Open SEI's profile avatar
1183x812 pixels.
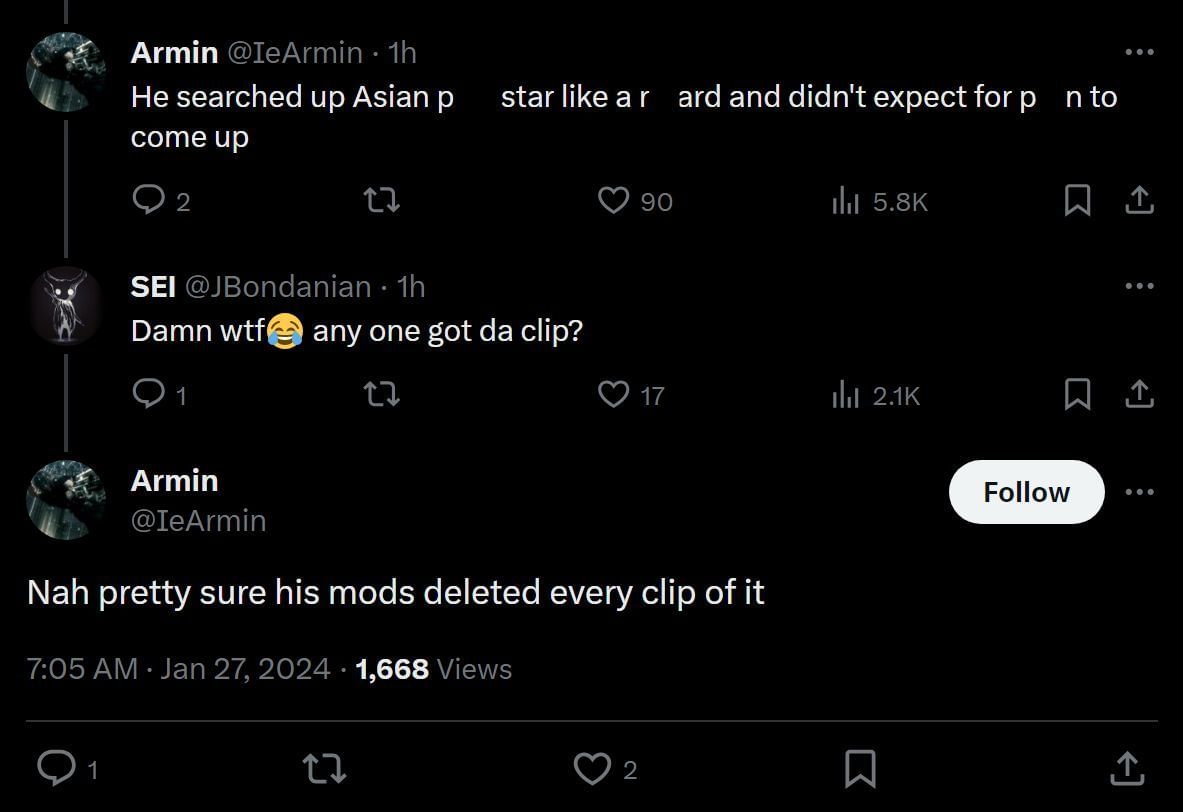[65, 307]
